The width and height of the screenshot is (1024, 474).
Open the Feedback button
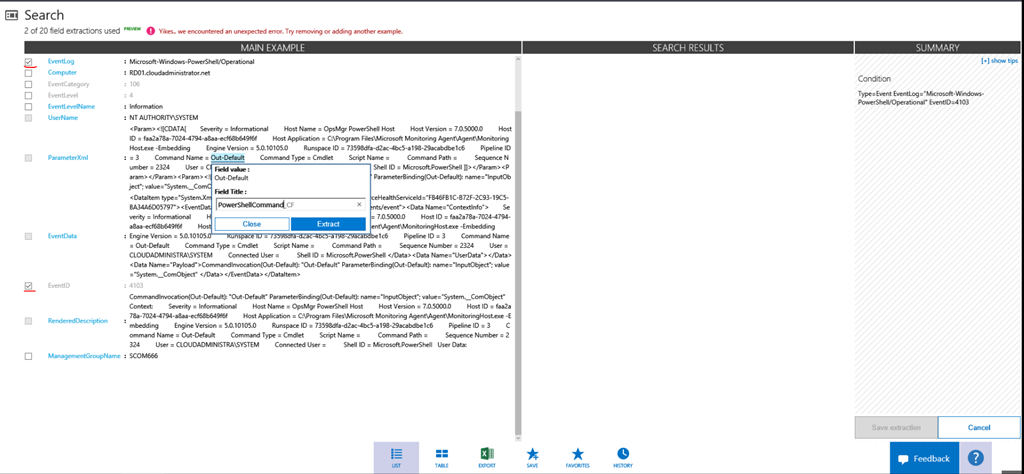pos(923,458)
